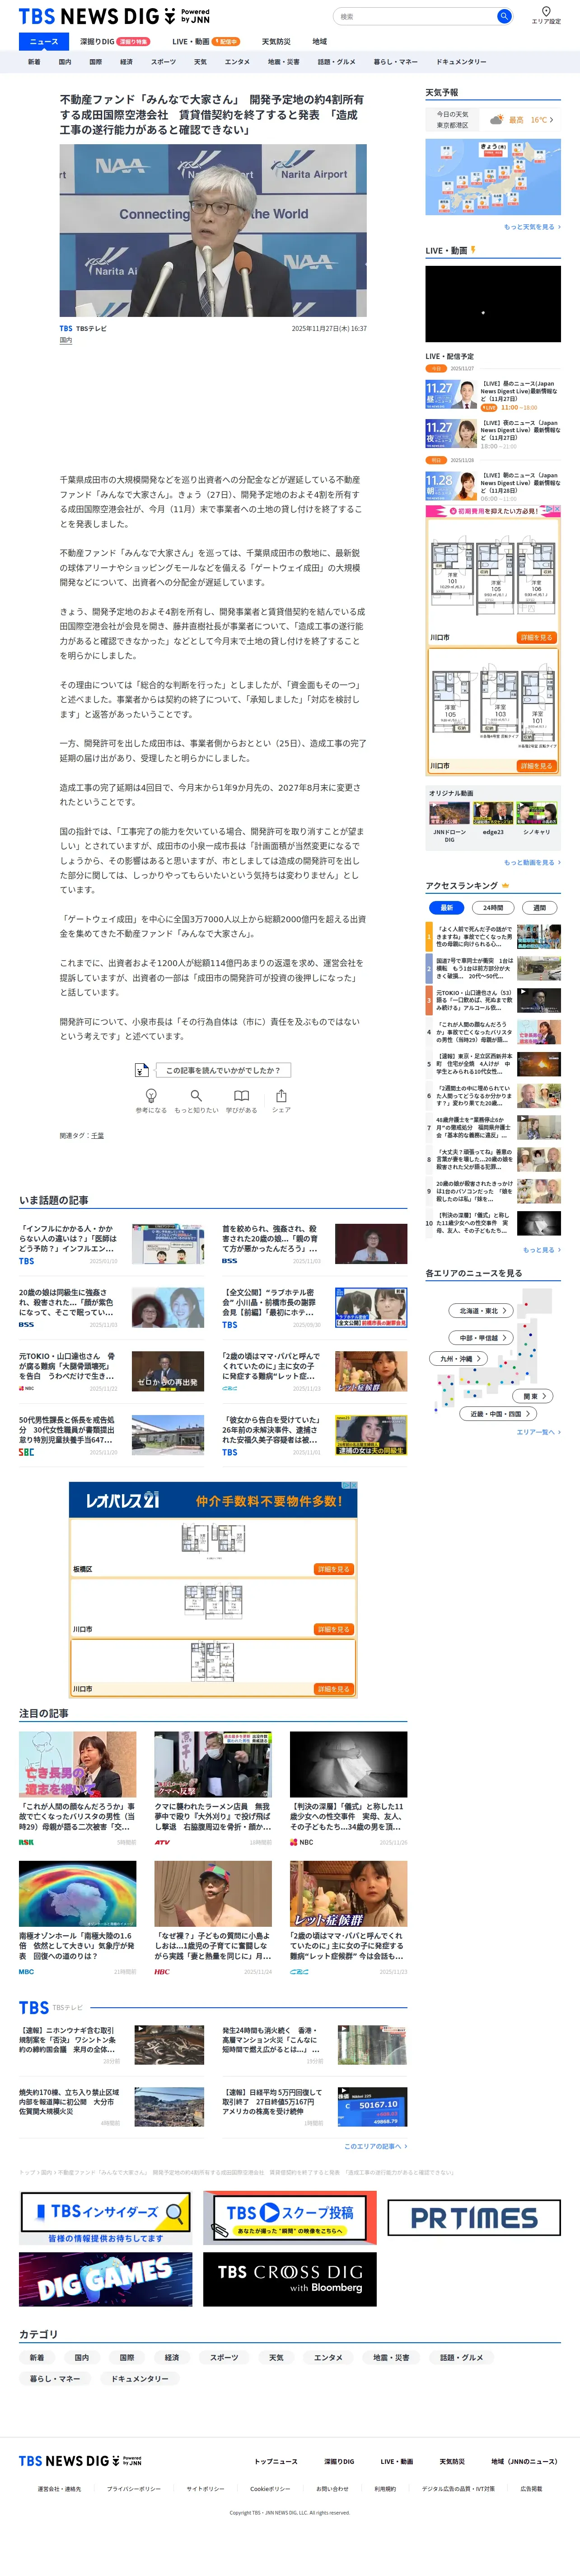Click the ranking もっと見る link

click(x=542, y=1250)
